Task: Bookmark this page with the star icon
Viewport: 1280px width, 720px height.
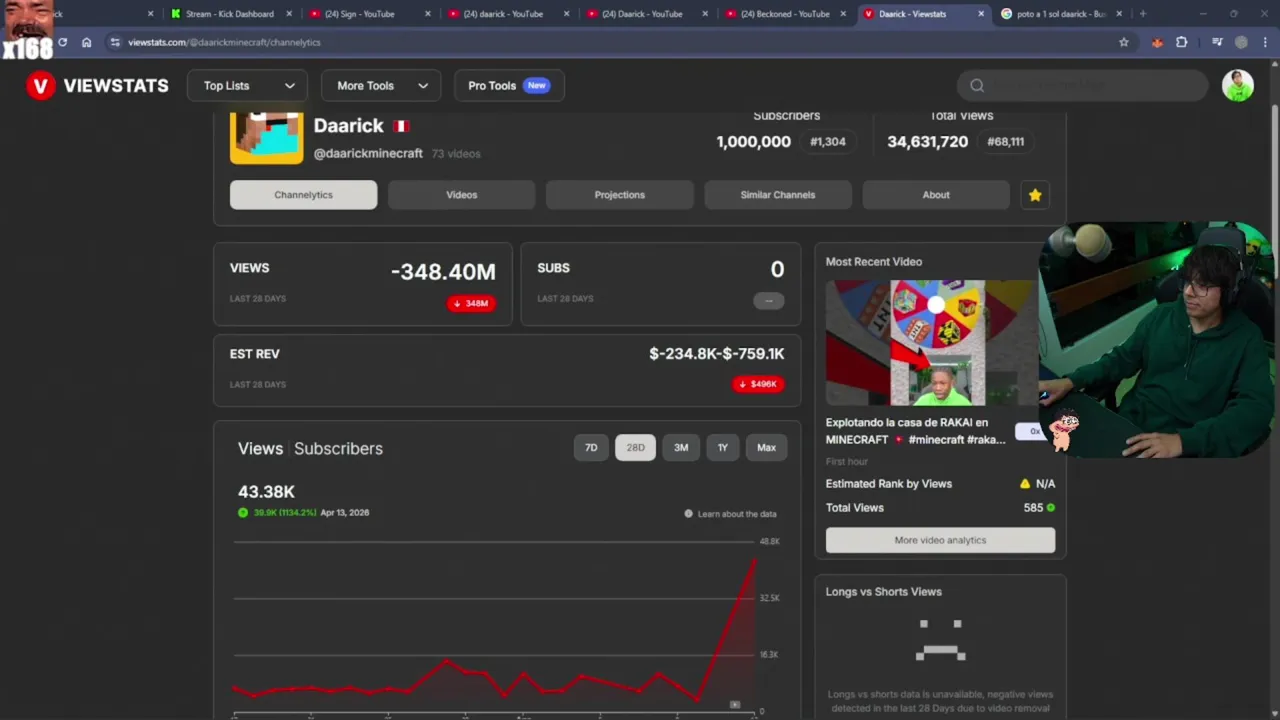Action: click(1124, 42)
